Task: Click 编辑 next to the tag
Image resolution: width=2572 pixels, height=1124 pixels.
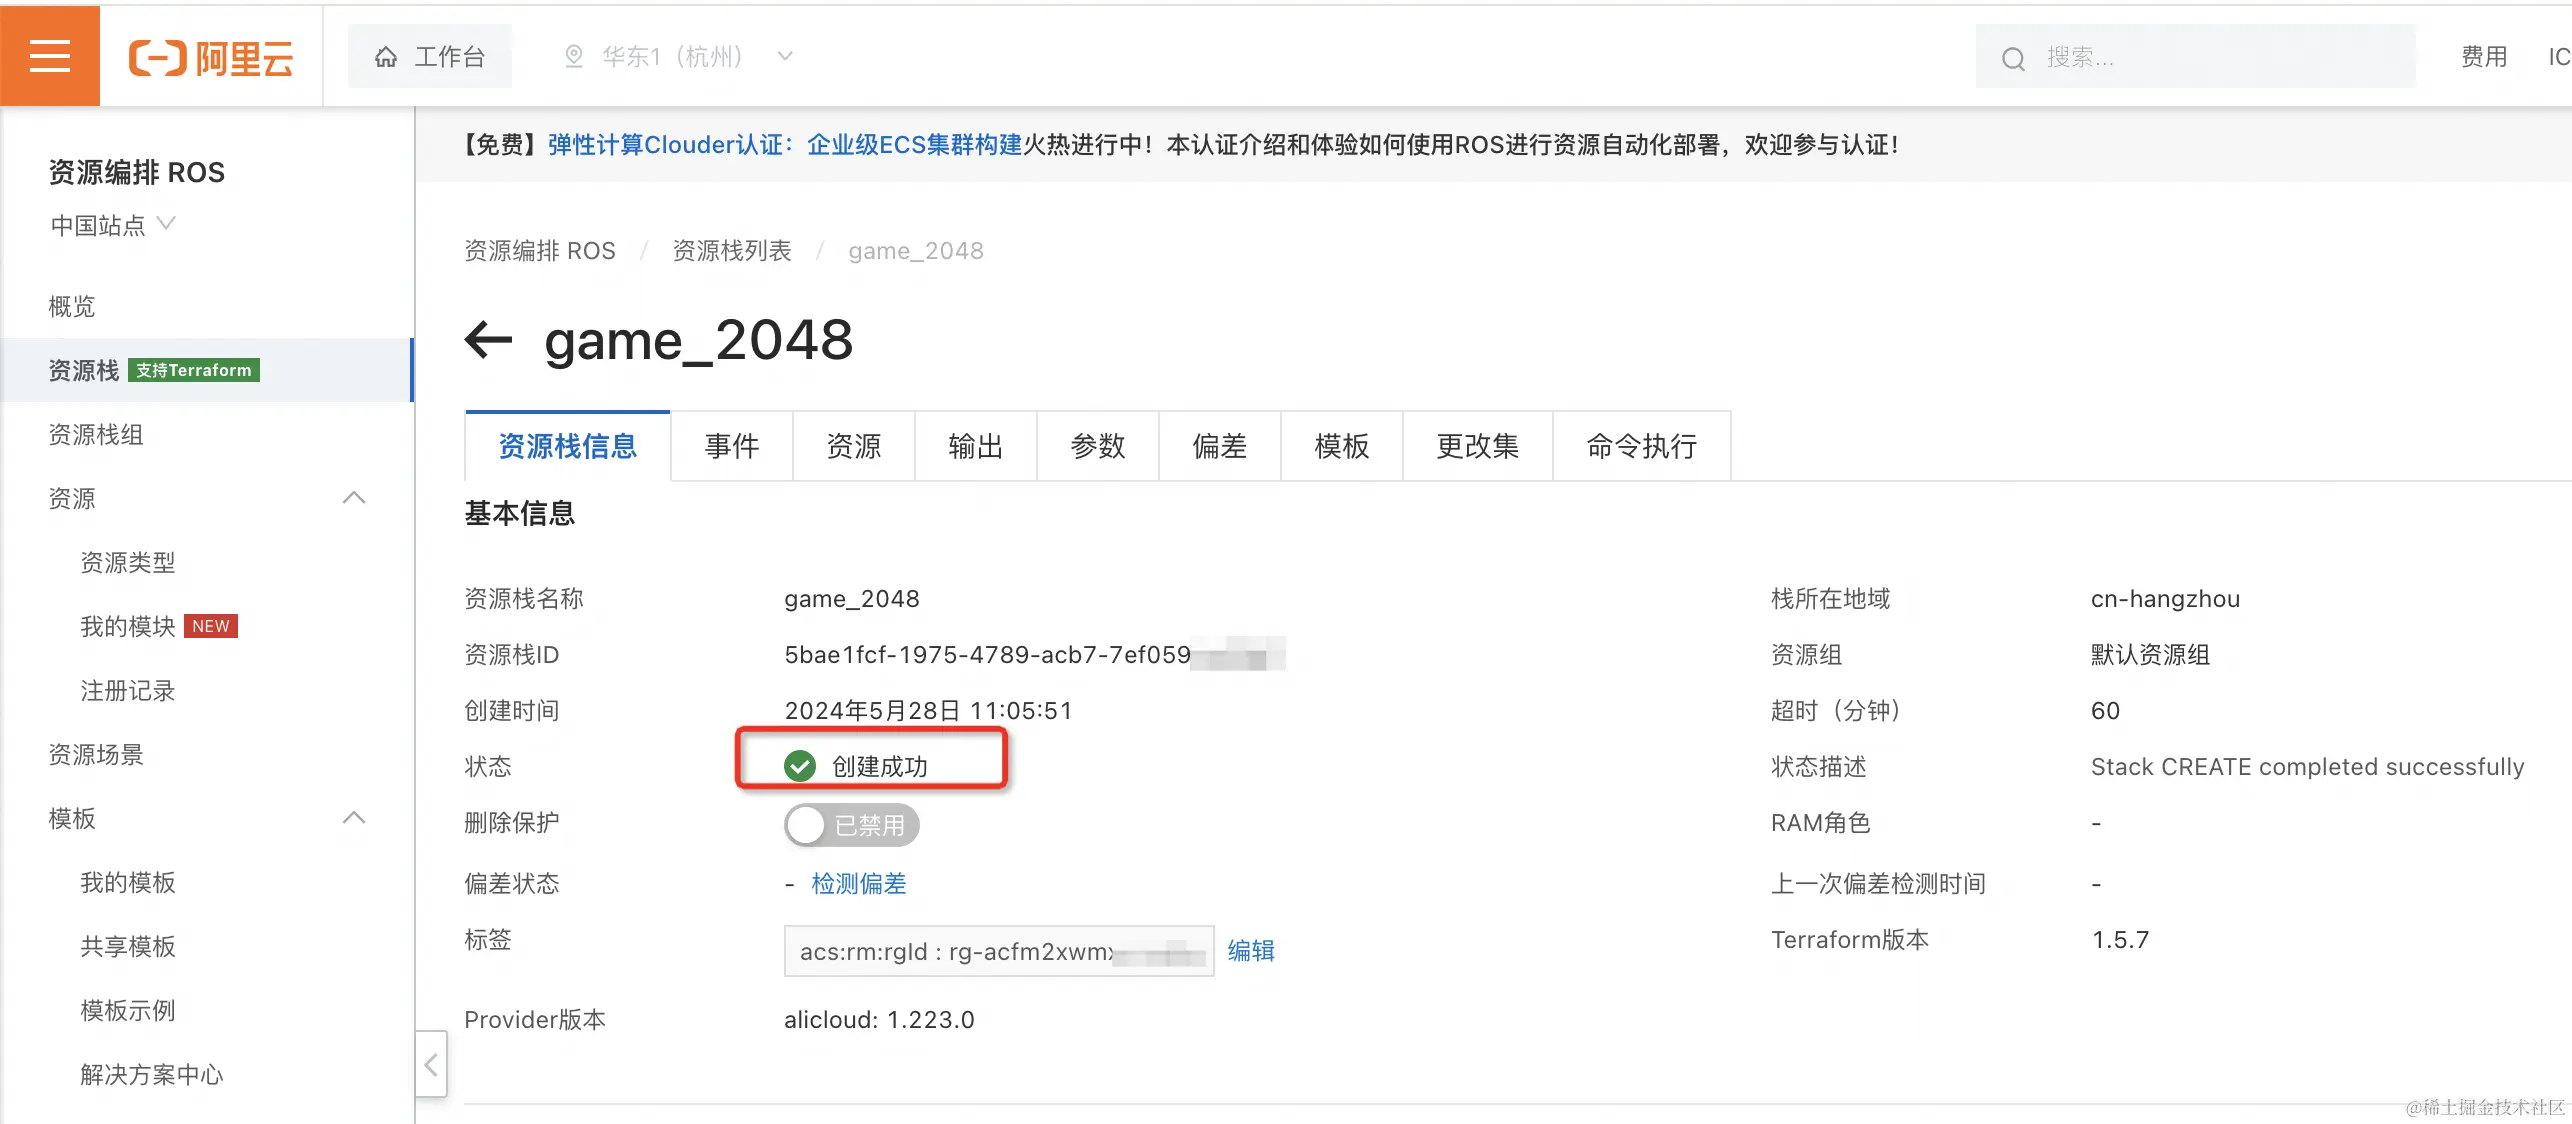Action: pos(1250,950)
